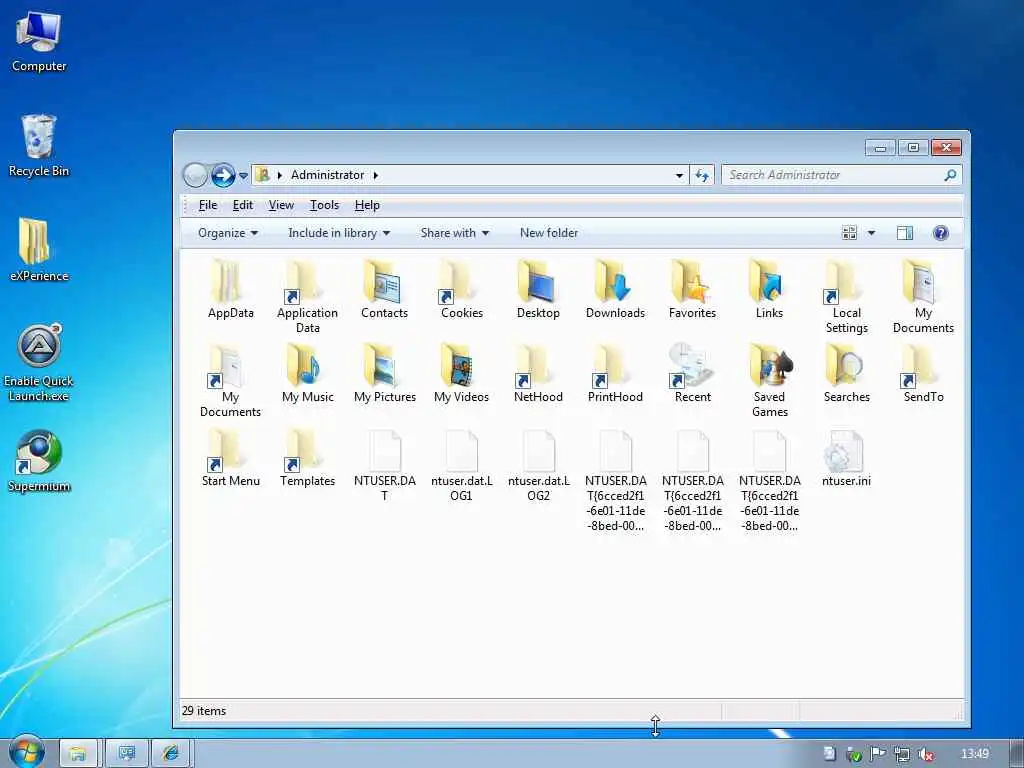Open the Windows Start button
This screenshot has width=1024, height=768.
tap(26, 752)
